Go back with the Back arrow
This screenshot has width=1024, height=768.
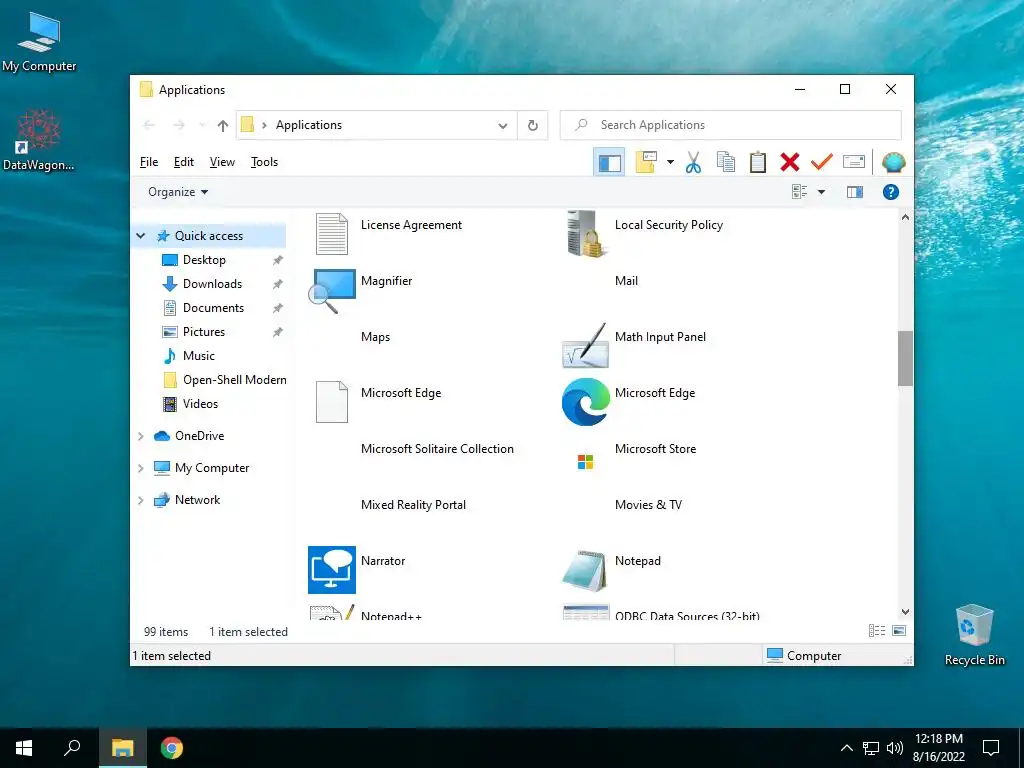point(149,125)
